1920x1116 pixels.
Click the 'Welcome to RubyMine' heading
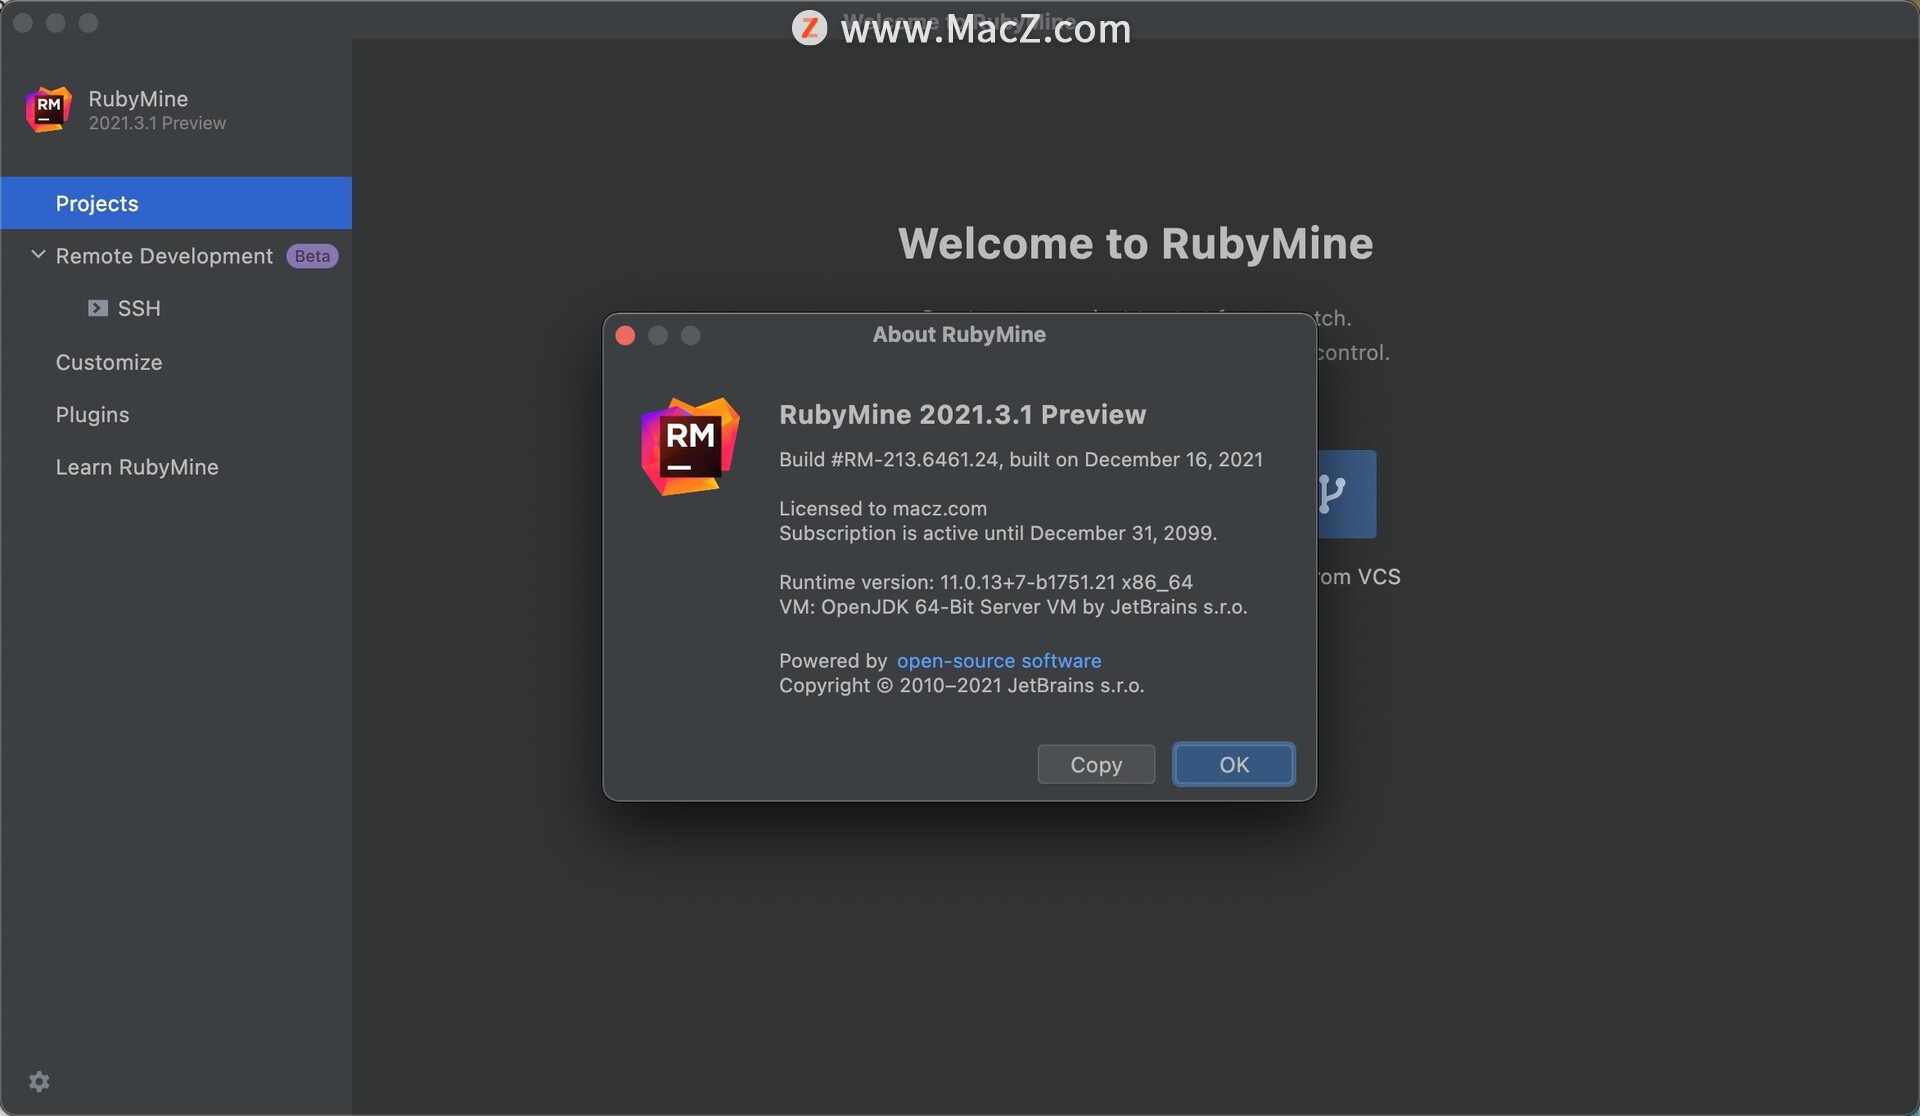pos(1136,243)
